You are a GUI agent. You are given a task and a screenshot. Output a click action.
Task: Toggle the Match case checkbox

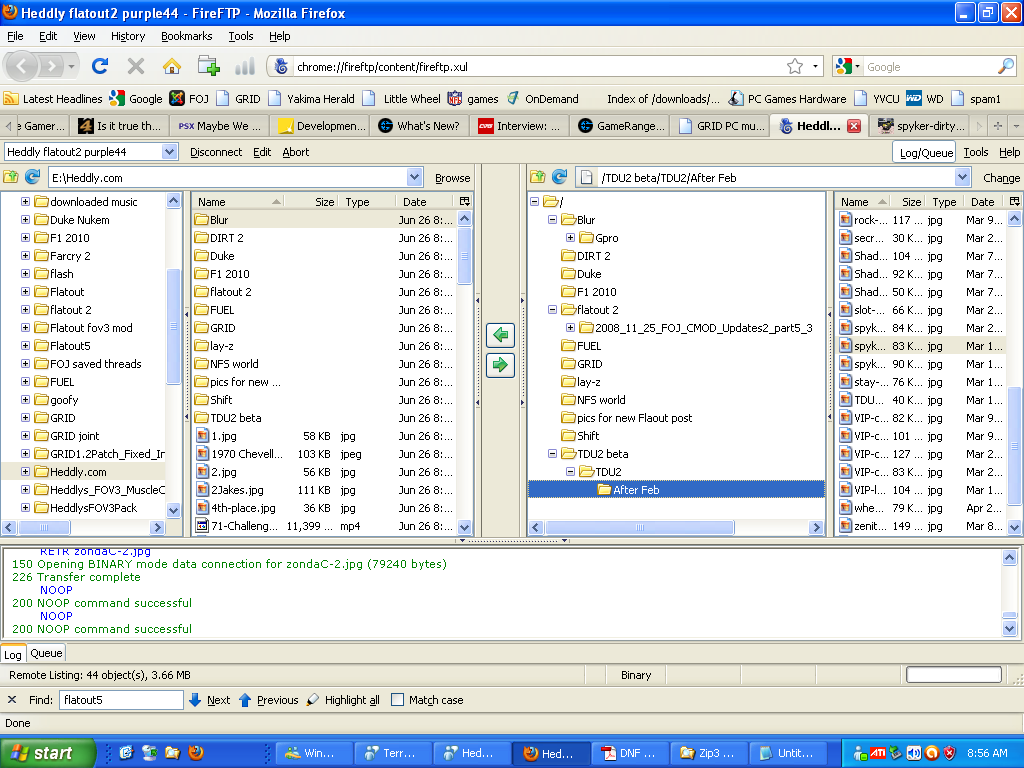(x=397, y=700)
